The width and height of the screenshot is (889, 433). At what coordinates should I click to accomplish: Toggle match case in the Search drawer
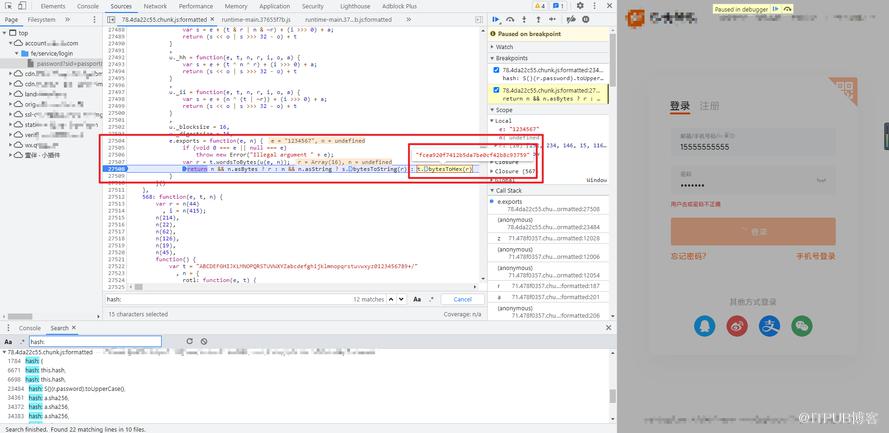click(x=8, y=342)
